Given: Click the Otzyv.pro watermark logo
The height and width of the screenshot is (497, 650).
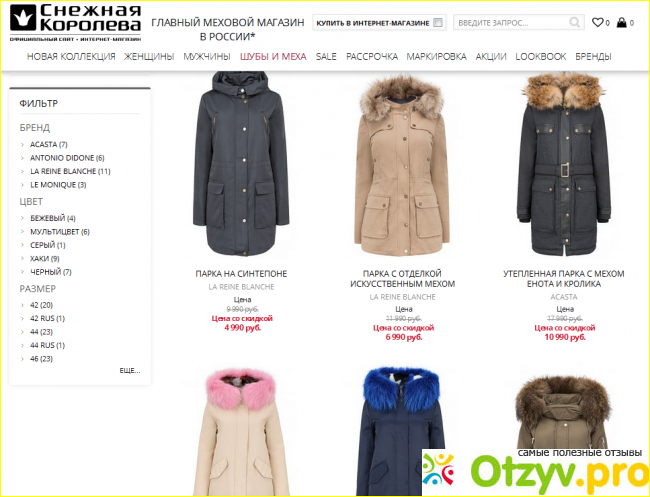Looking at the screenshot, I should point(536,472).
